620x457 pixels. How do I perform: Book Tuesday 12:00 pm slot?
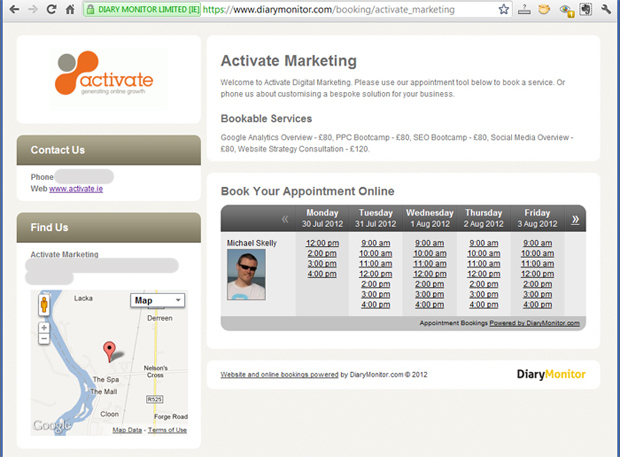point(376,274)
